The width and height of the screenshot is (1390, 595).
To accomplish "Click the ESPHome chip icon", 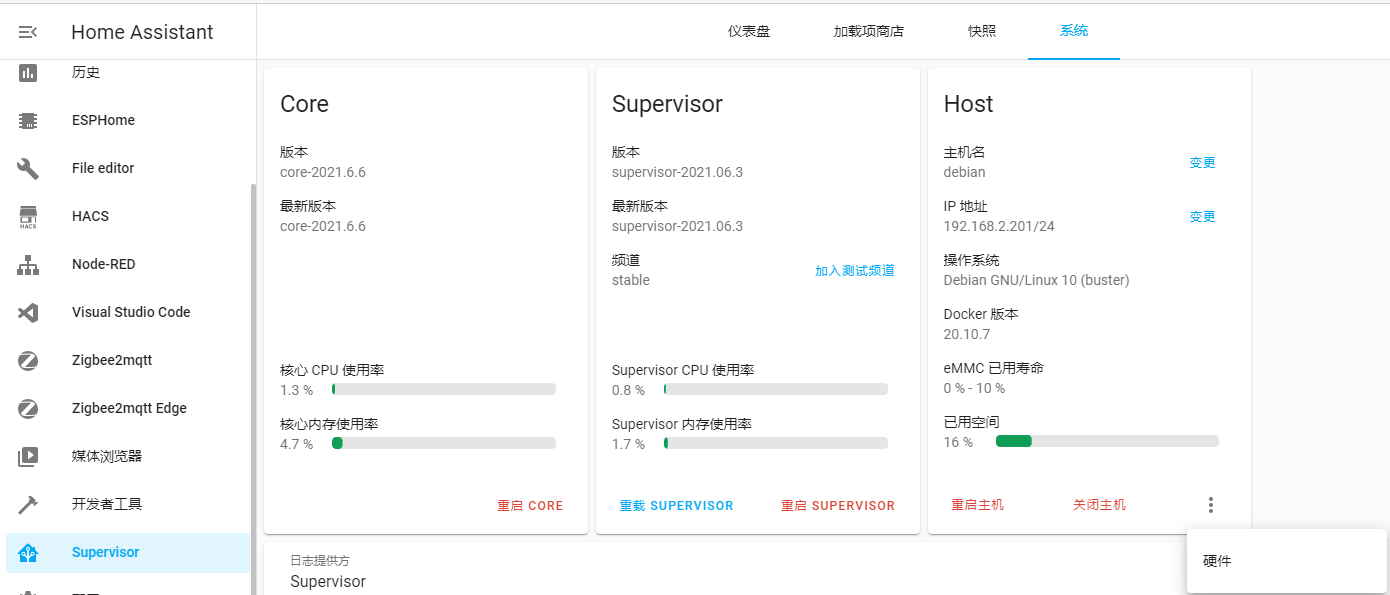I will tap(28, 120).
